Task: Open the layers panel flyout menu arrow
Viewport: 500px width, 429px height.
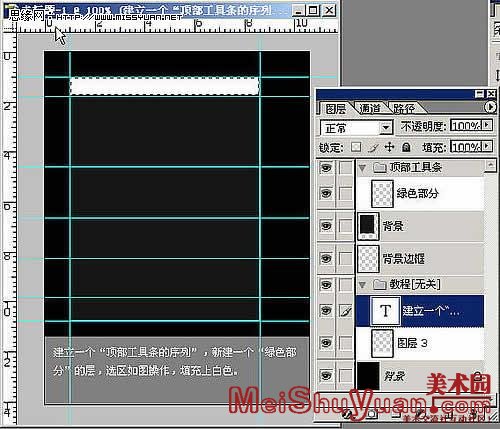Action: click(x=490, y=107)
